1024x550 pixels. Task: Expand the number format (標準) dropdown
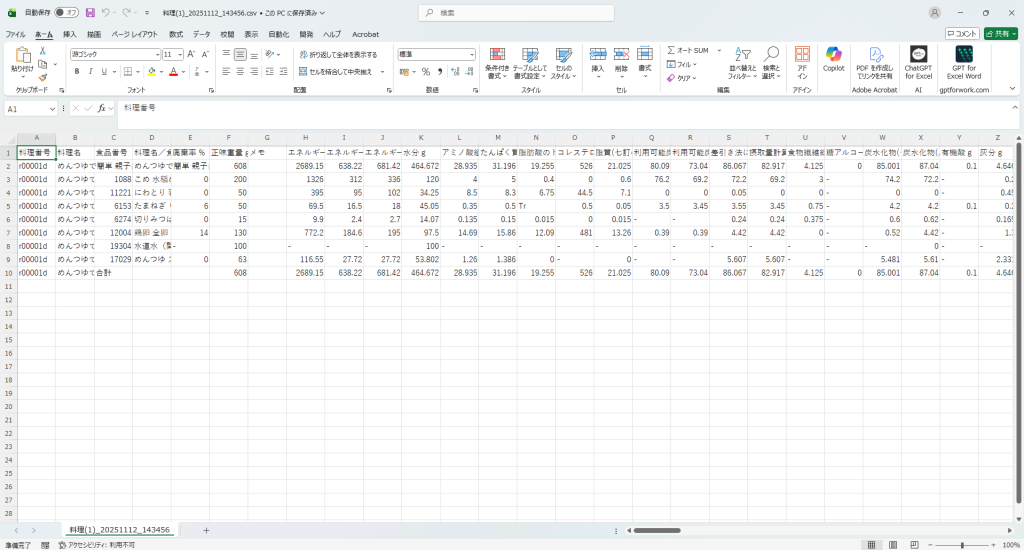click(473, 54)
